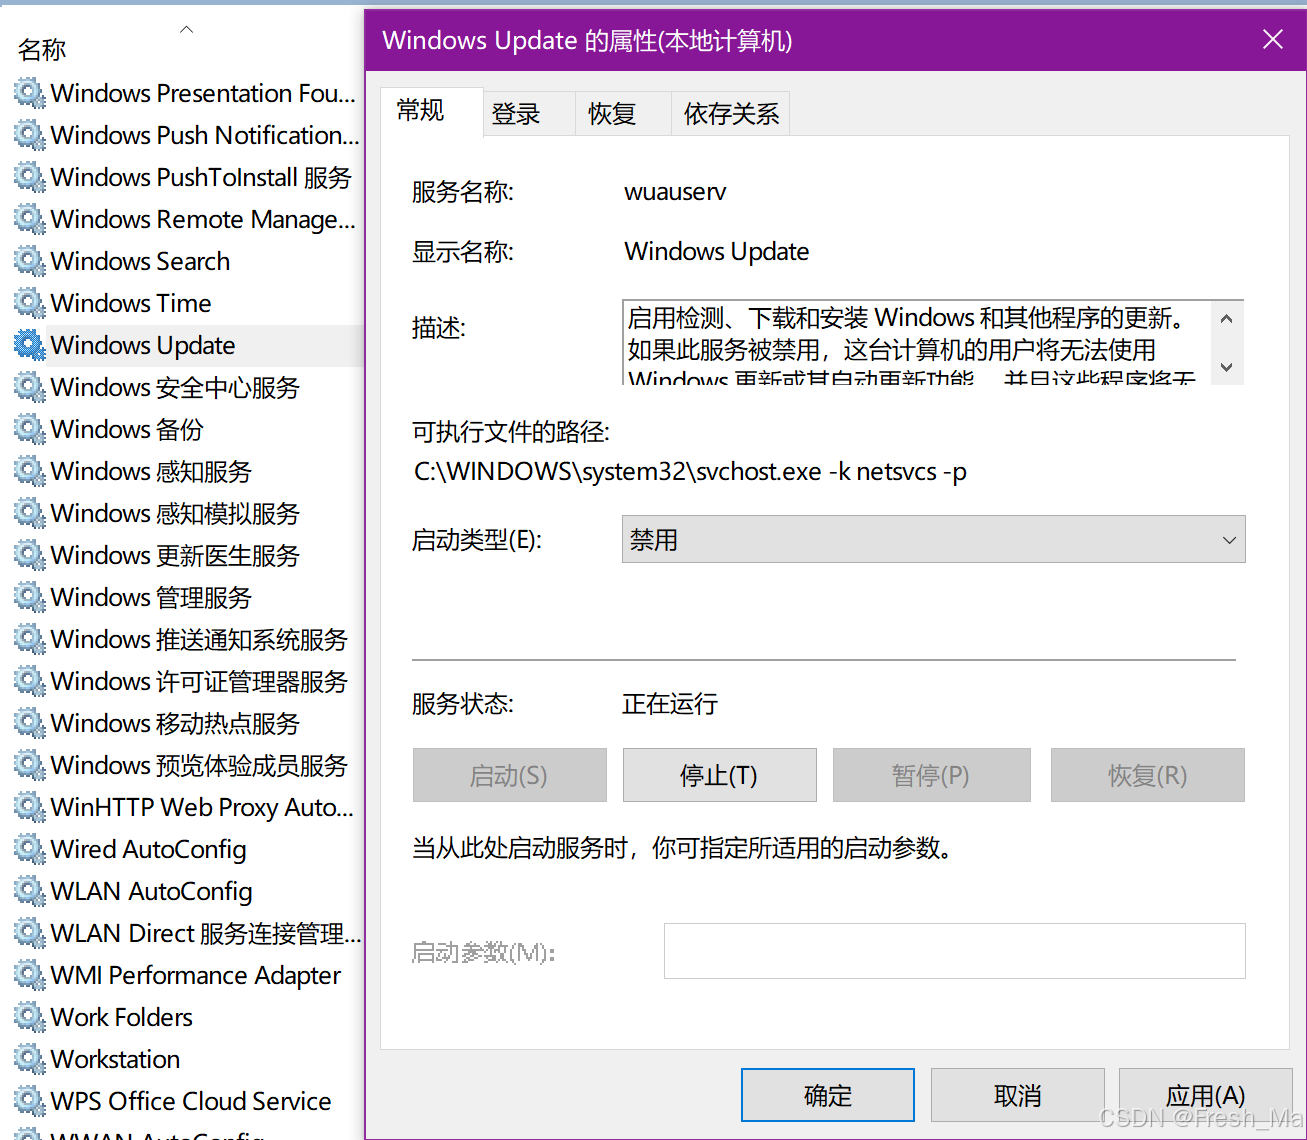
Task: Click gear icon beside Windows Search
Action: (x=30, y=262)
